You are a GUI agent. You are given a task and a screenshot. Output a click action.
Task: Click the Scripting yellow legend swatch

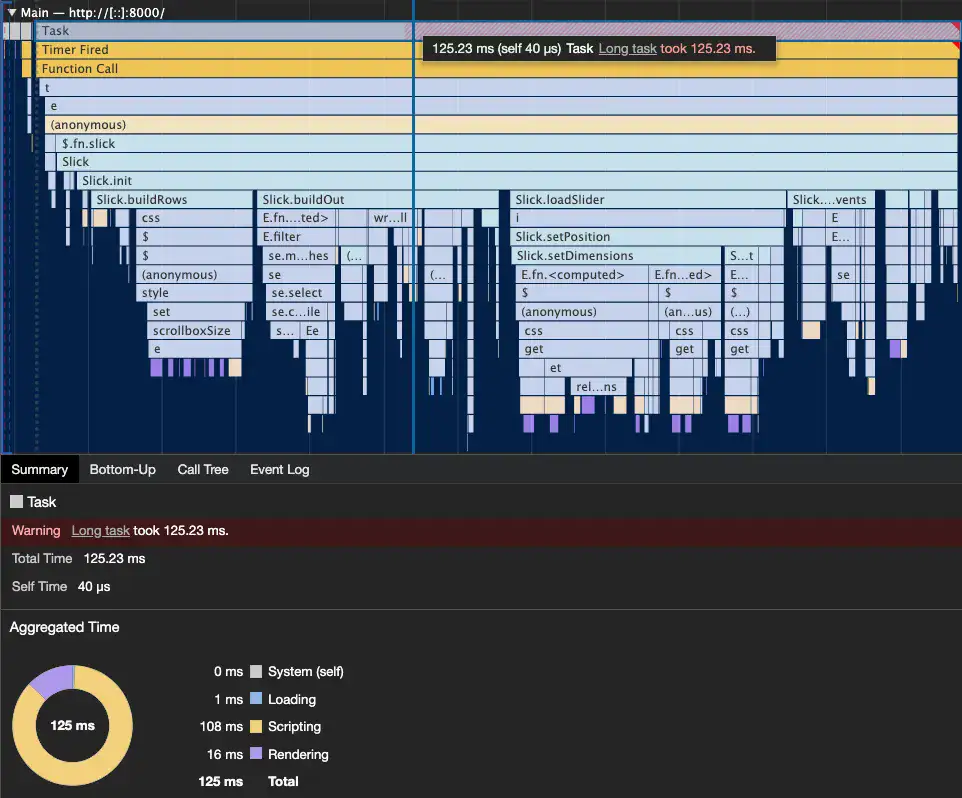click(x=256, y=727)
